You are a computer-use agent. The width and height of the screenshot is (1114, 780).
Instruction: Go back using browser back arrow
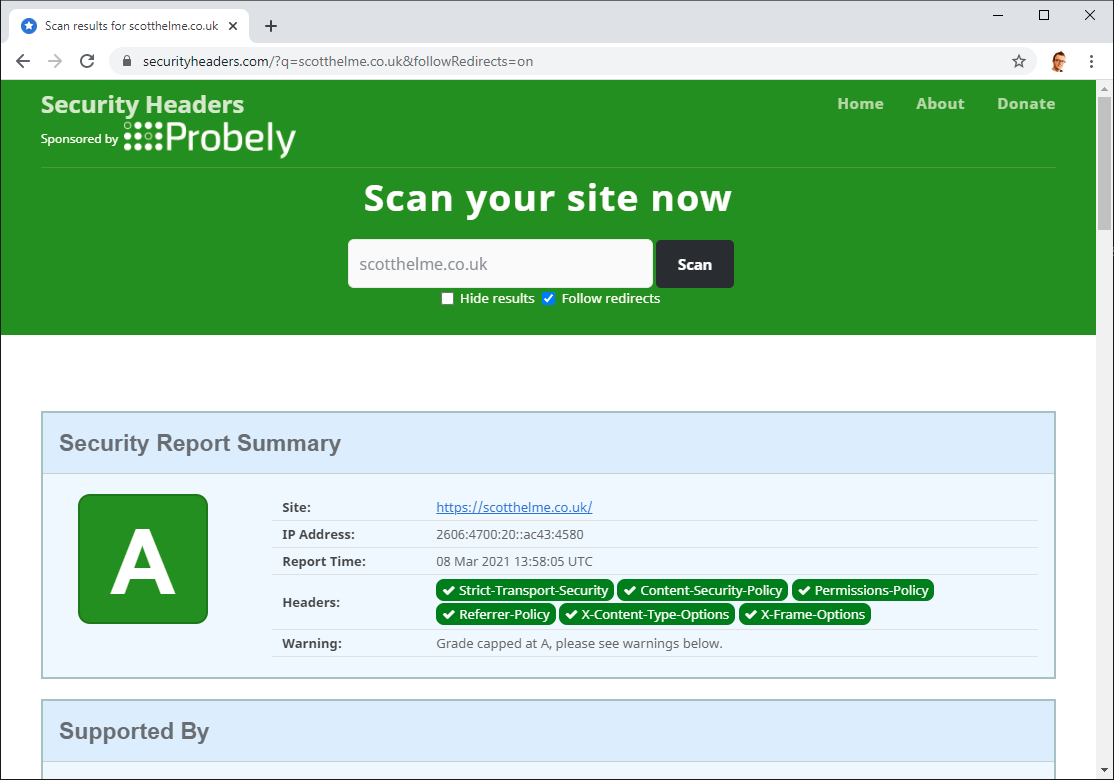click(23, 61)
